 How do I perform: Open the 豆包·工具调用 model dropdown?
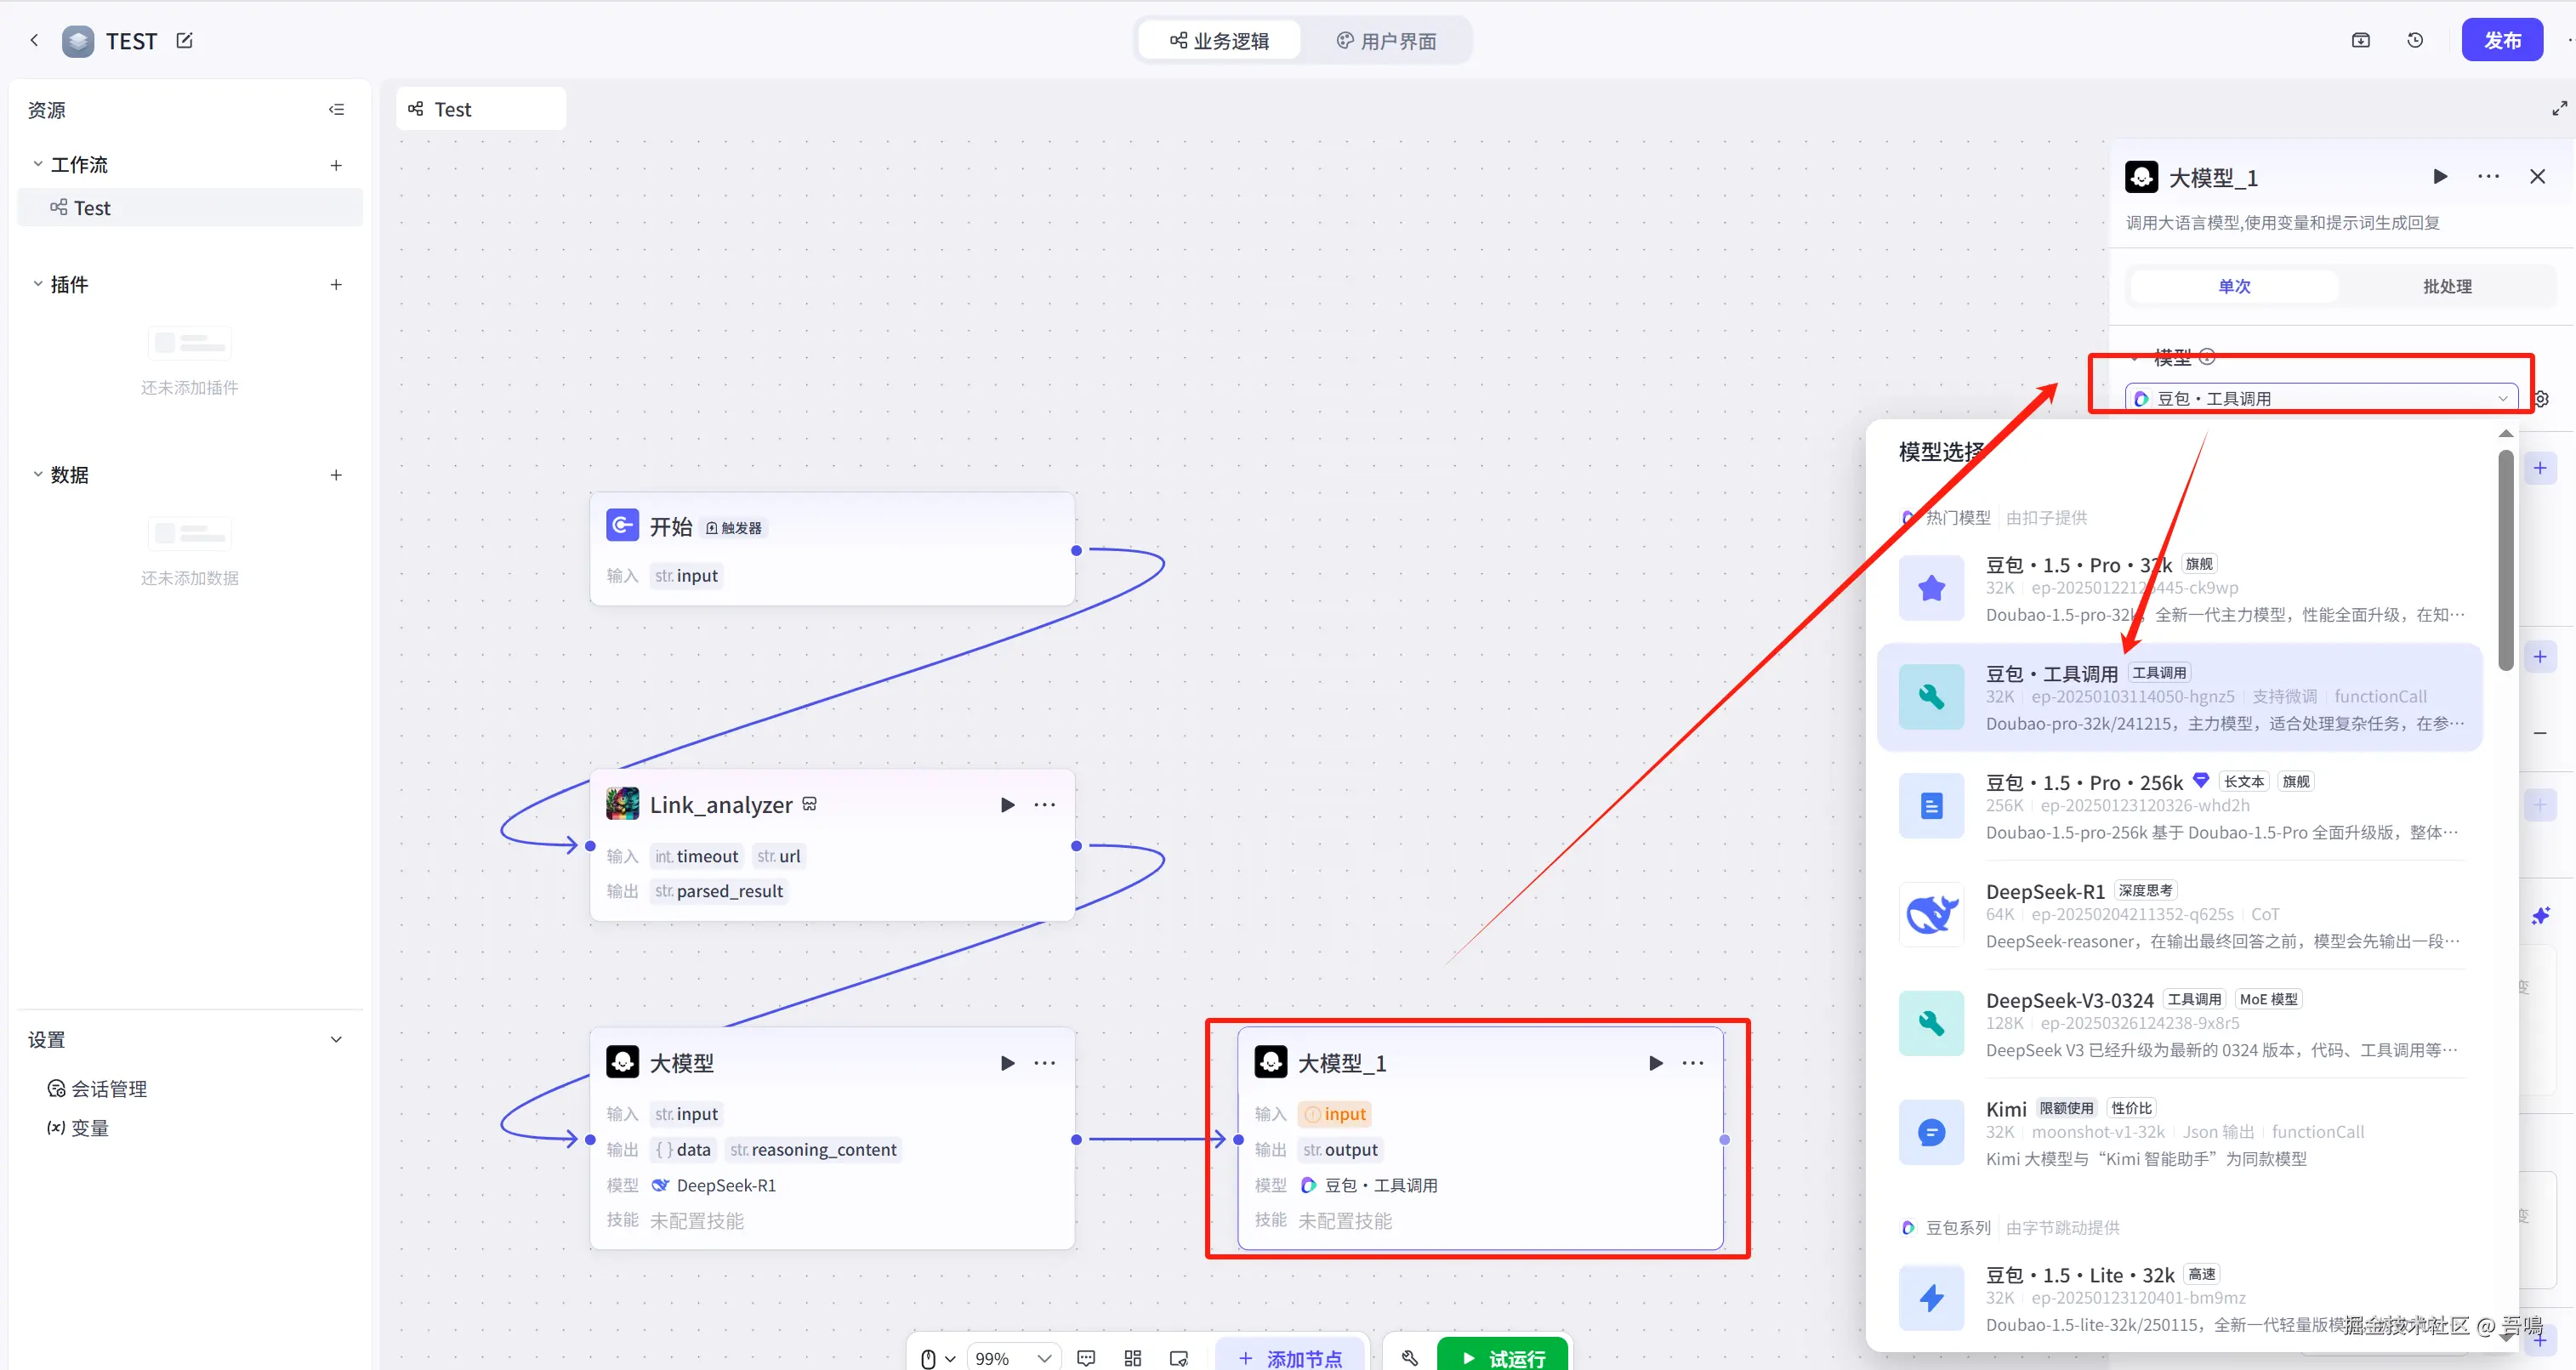coord(2320,399)
